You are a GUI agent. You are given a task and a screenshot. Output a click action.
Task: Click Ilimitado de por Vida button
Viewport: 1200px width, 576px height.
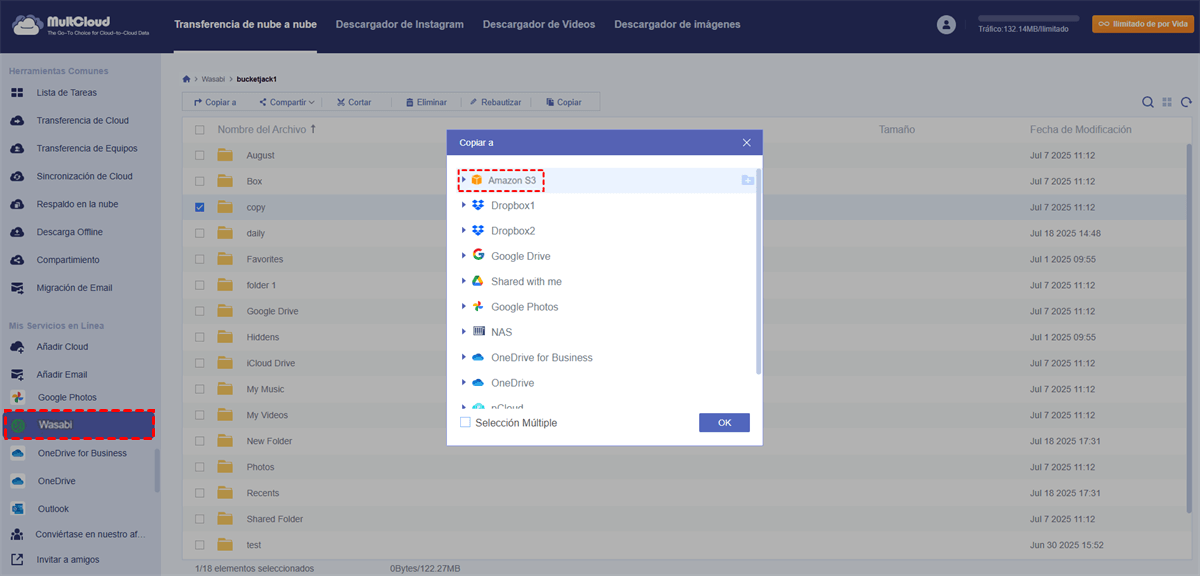point(1142,24)
